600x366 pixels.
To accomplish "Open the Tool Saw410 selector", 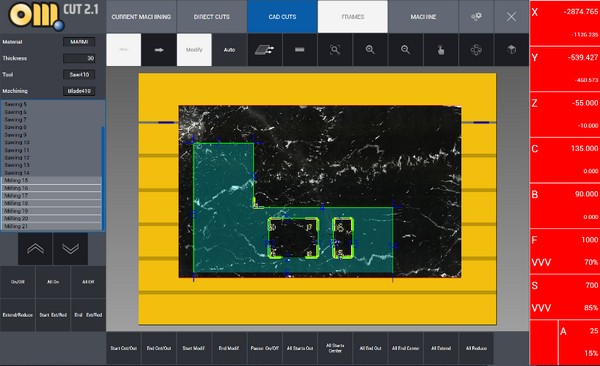I will click(x=79, y=75).
